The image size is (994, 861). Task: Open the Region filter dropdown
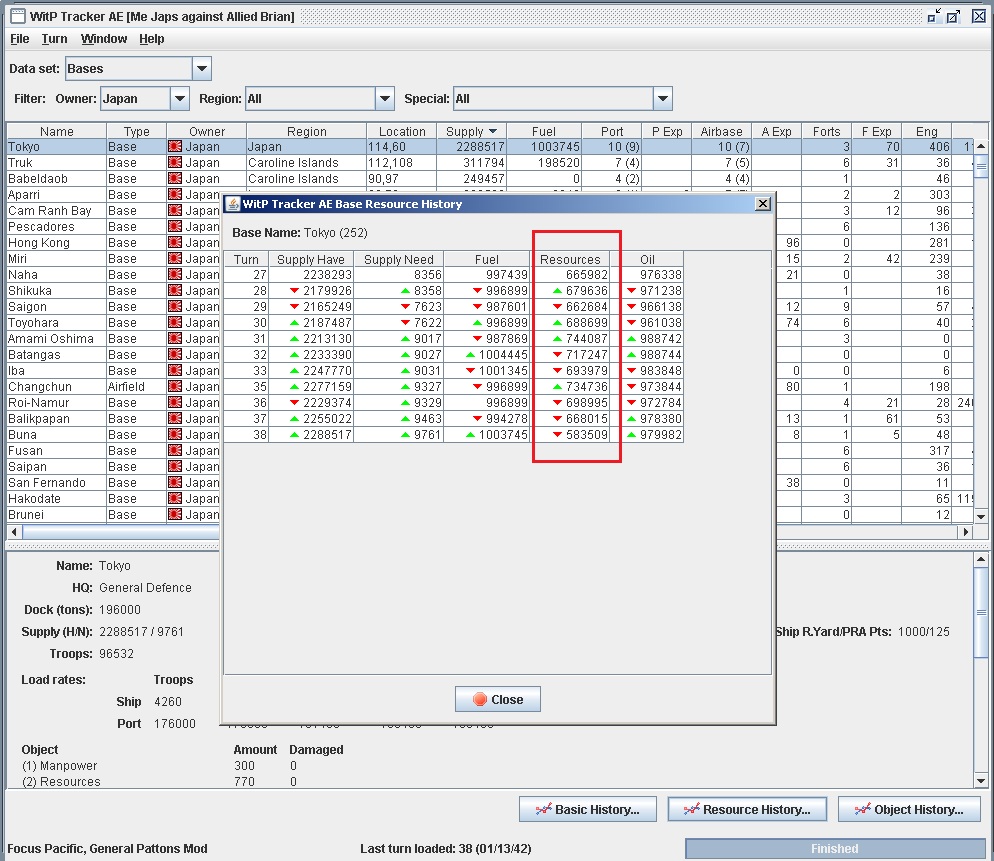(384, 98)
